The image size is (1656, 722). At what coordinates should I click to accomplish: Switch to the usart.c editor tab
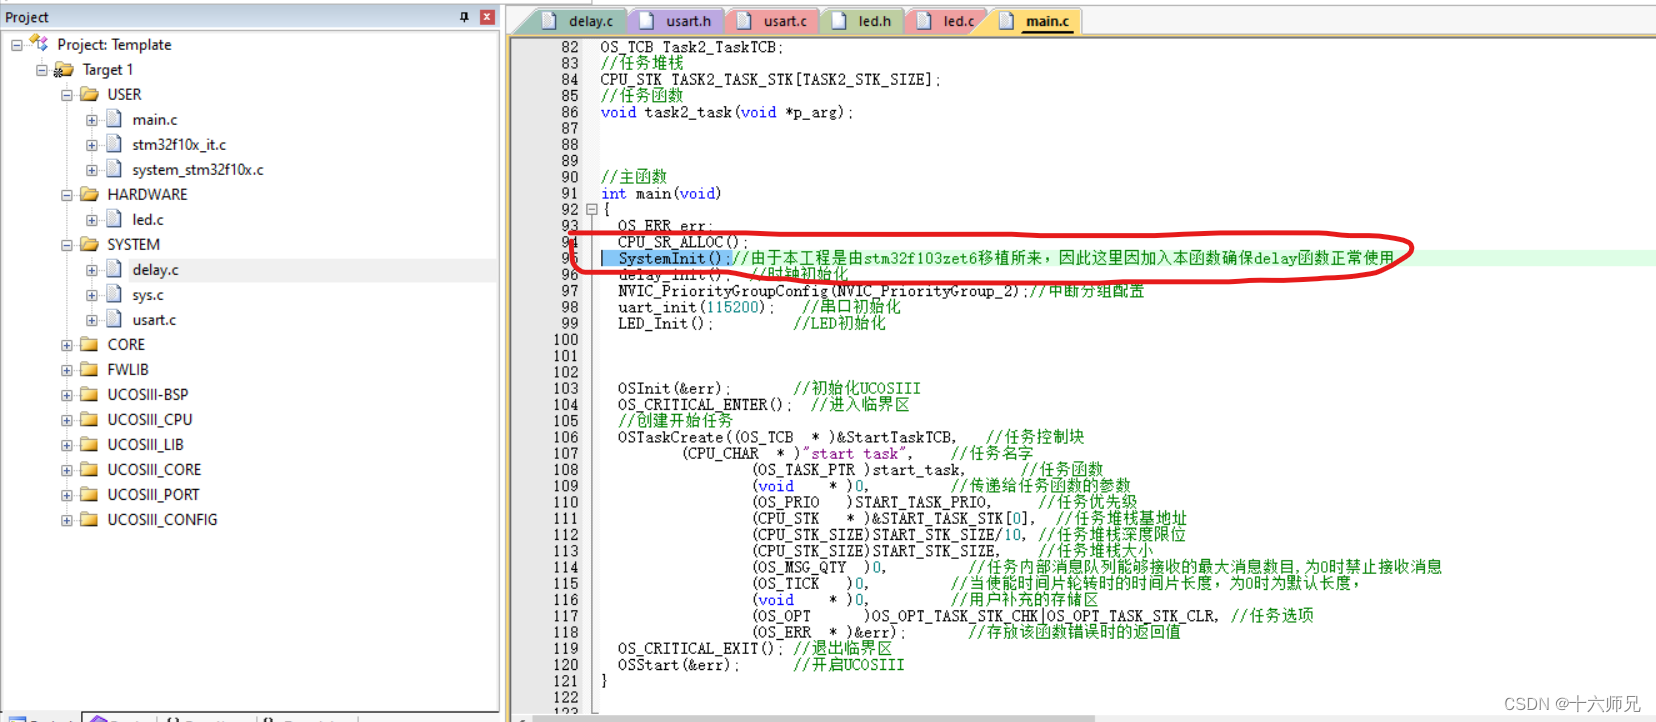[x=774, y=21]
